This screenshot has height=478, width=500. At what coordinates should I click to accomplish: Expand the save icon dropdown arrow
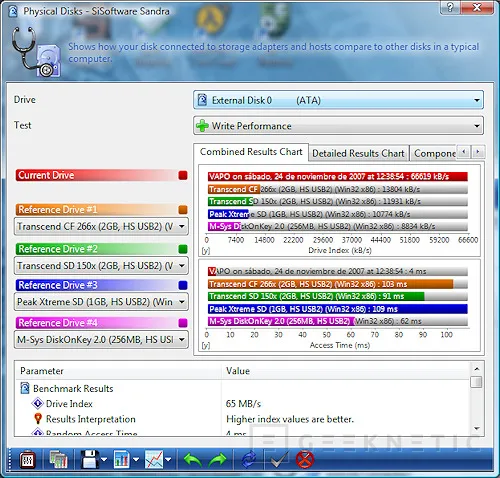104,460
